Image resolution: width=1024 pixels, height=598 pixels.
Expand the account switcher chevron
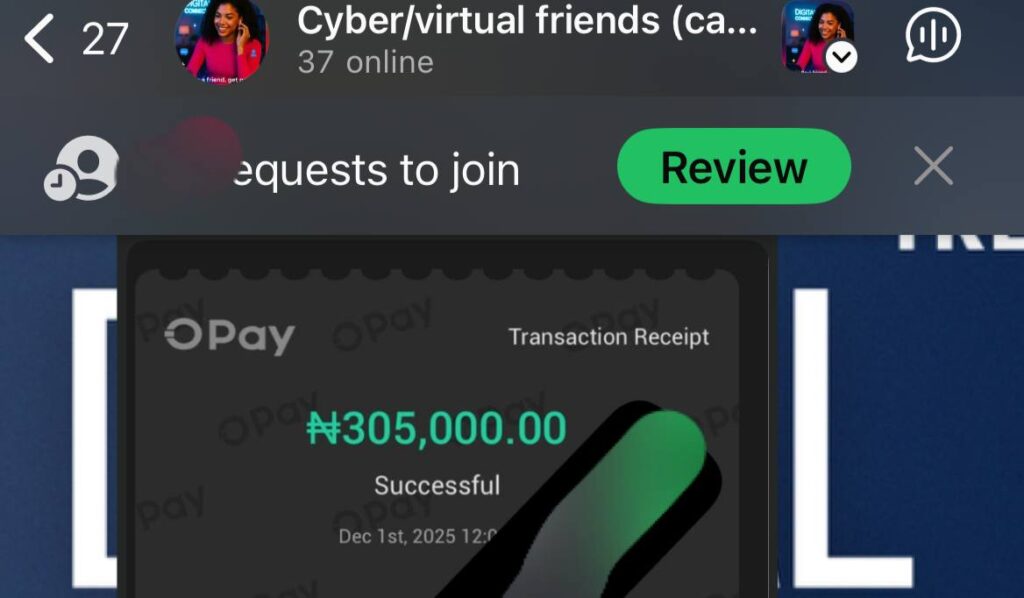pyautogui.click(x=841, y=57)
